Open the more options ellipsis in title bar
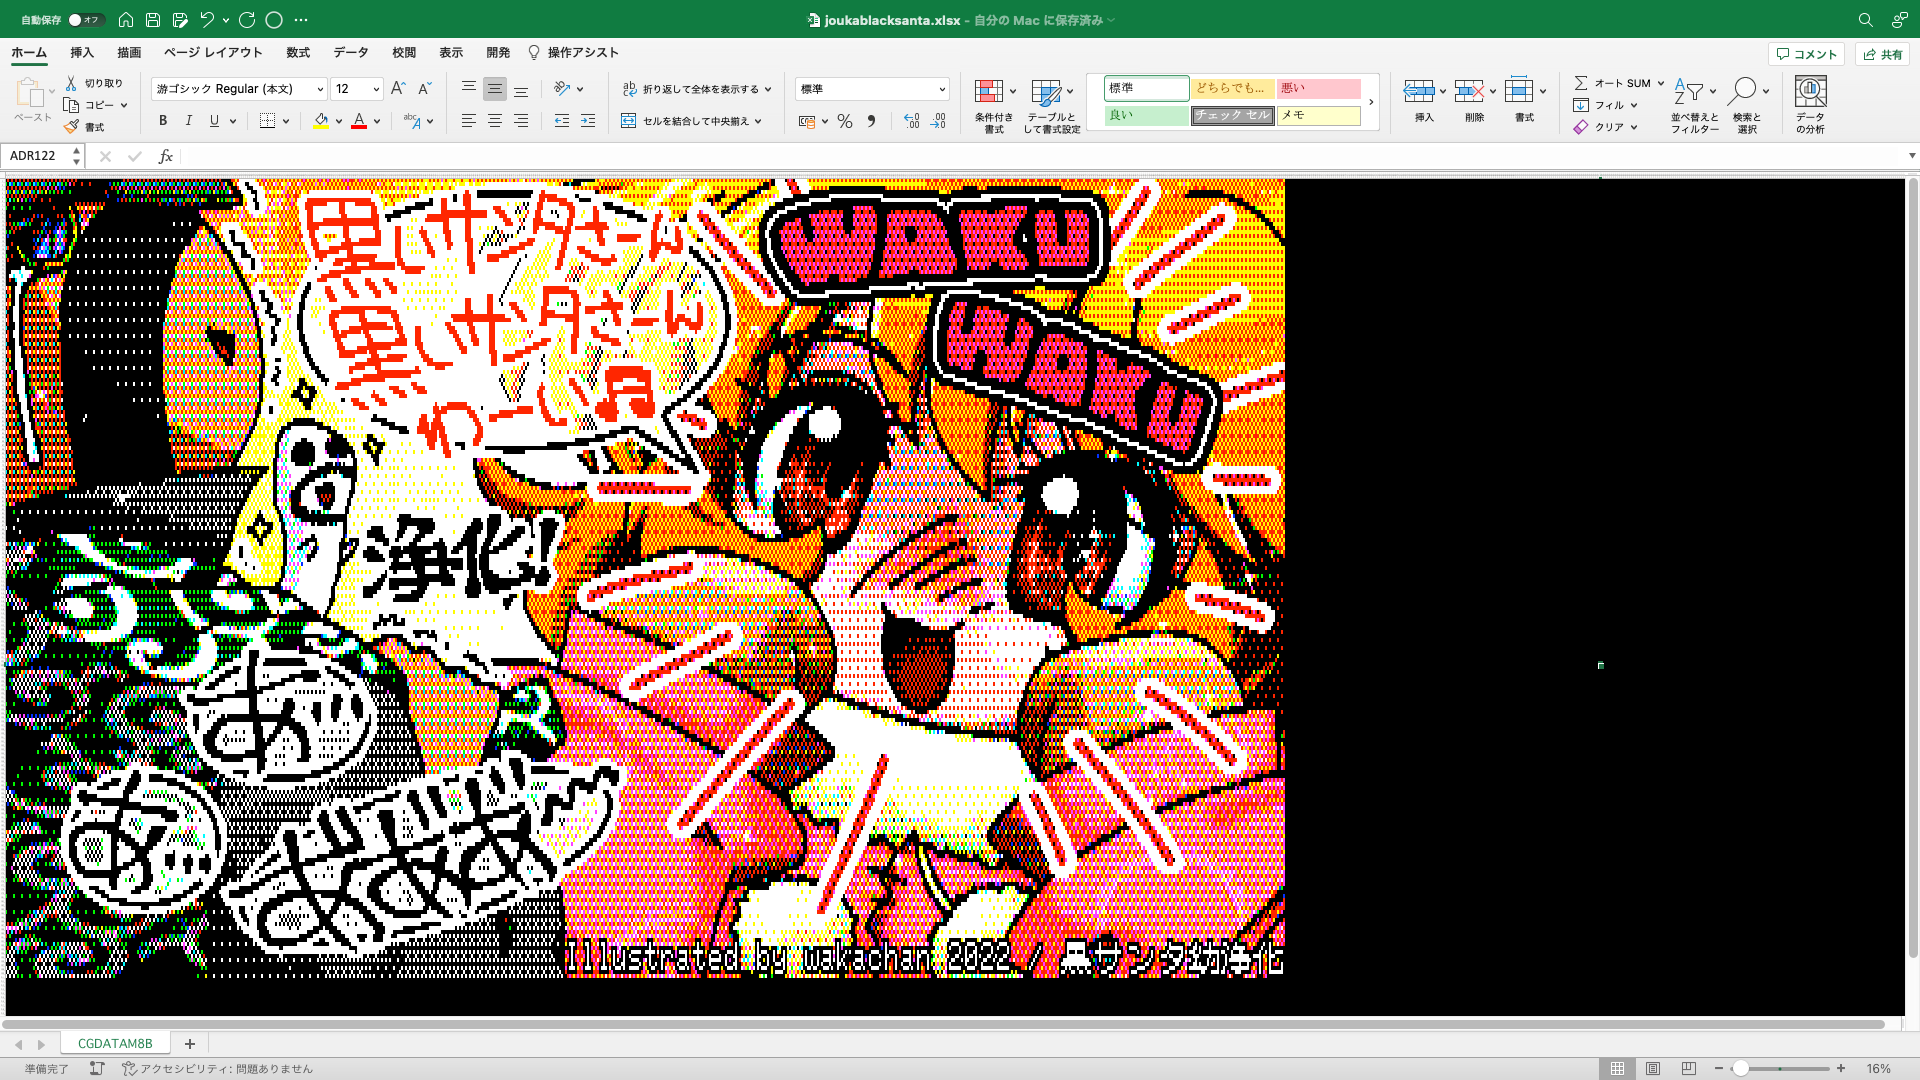The width and height of the screenshot is (1920, 1080). (x=301, y=20)
